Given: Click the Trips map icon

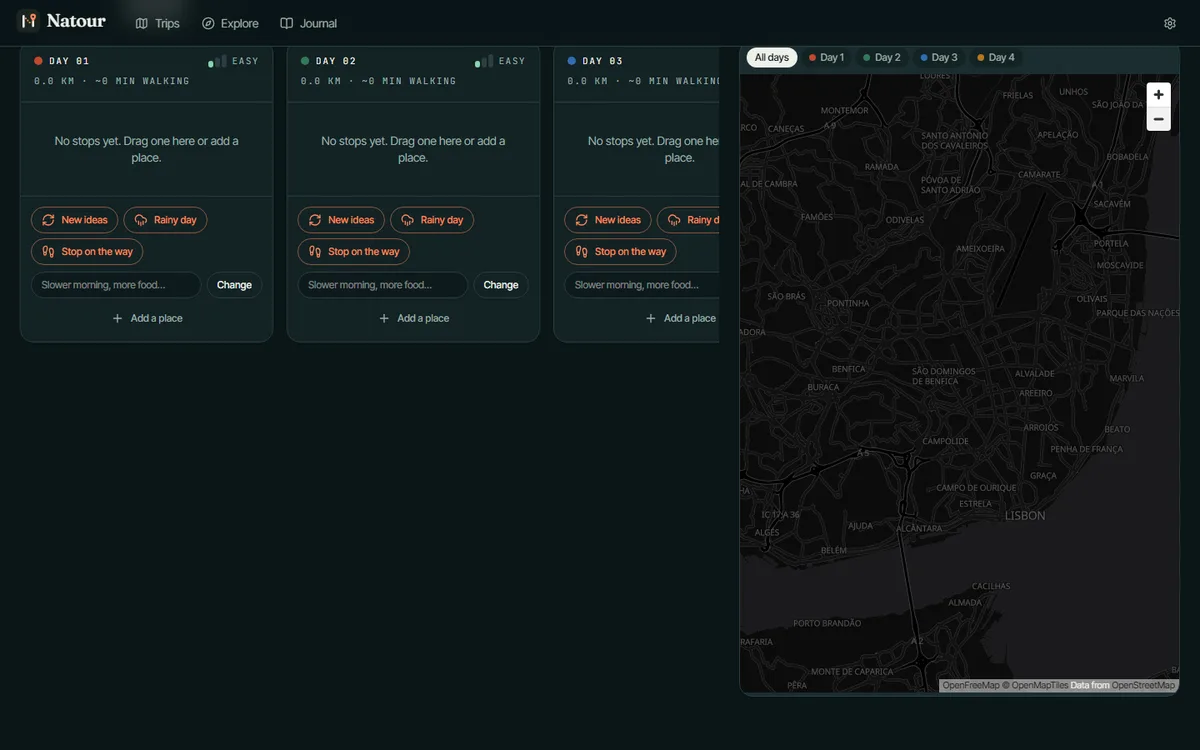Looking at the screenshot, I should (x=142, y=23).
